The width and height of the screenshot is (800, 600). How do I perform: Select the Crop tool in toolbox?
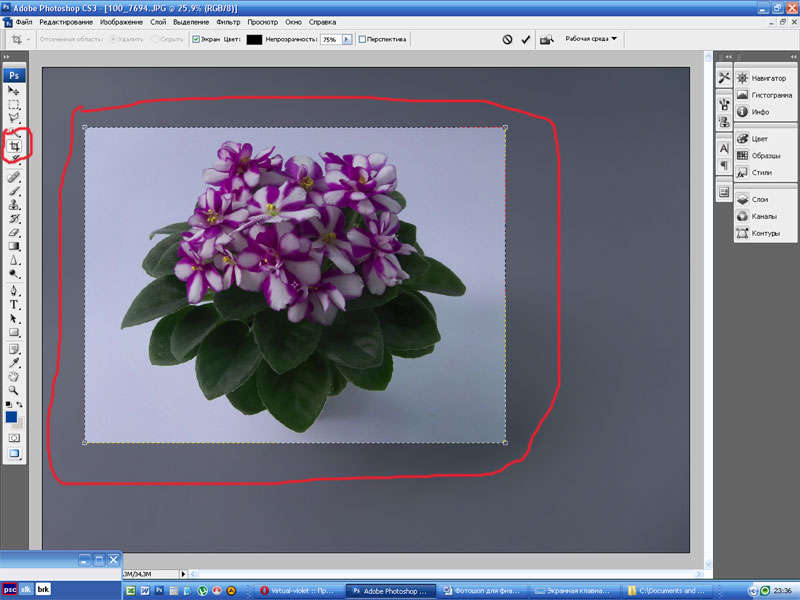[15, 146]
